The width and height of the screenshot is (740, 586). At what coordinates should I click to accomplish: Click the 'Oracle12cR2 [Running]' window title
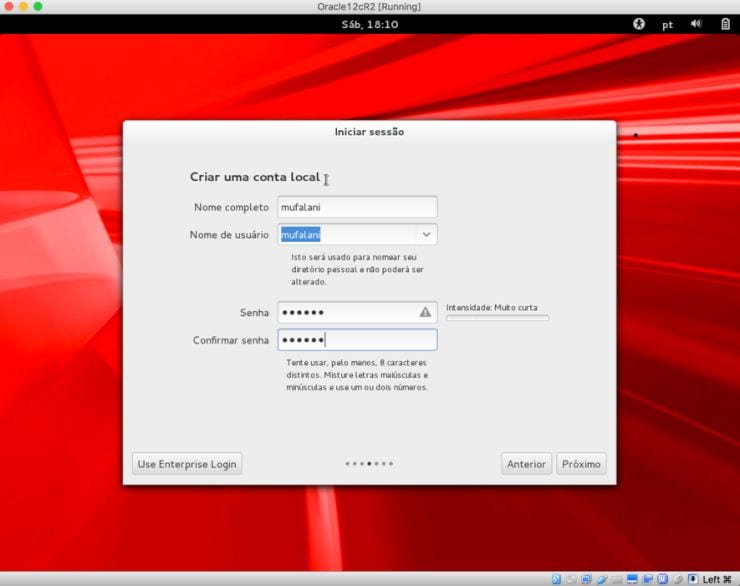click(x=369, y=7)
